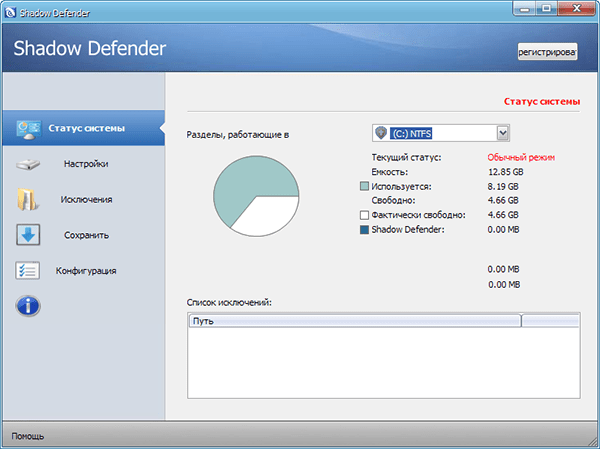The width and height of the screenshot is (600, 449).
Task: Click the Shadow Defender 0.00 MB value
Action: [x=503, y=230]
